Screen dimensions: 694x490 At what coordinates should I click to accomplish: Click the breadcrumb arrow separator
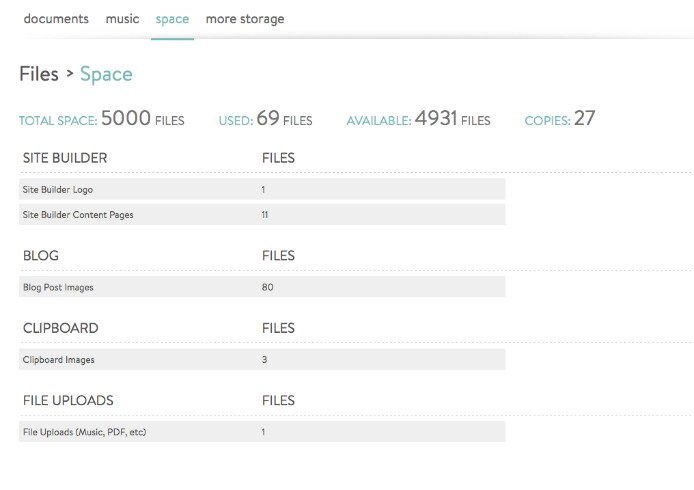[x=70, y=73]
